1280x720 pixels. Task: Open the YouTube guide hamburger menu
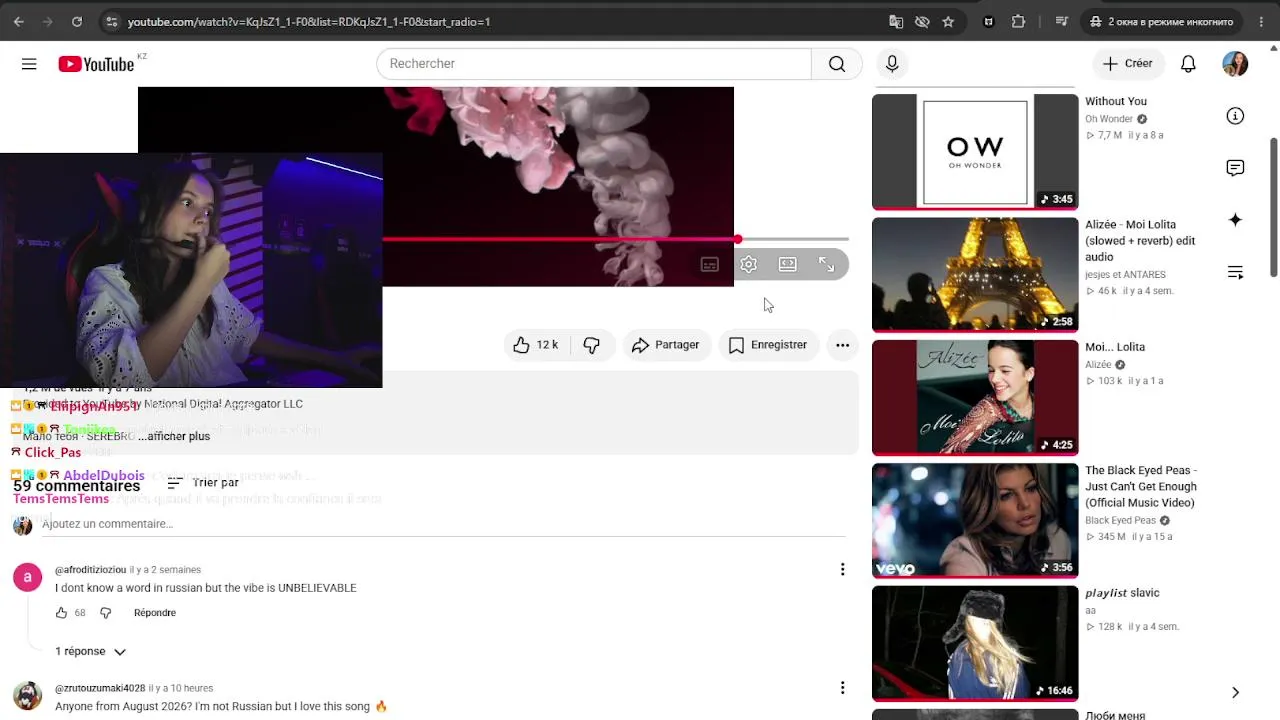pos(29,64)
